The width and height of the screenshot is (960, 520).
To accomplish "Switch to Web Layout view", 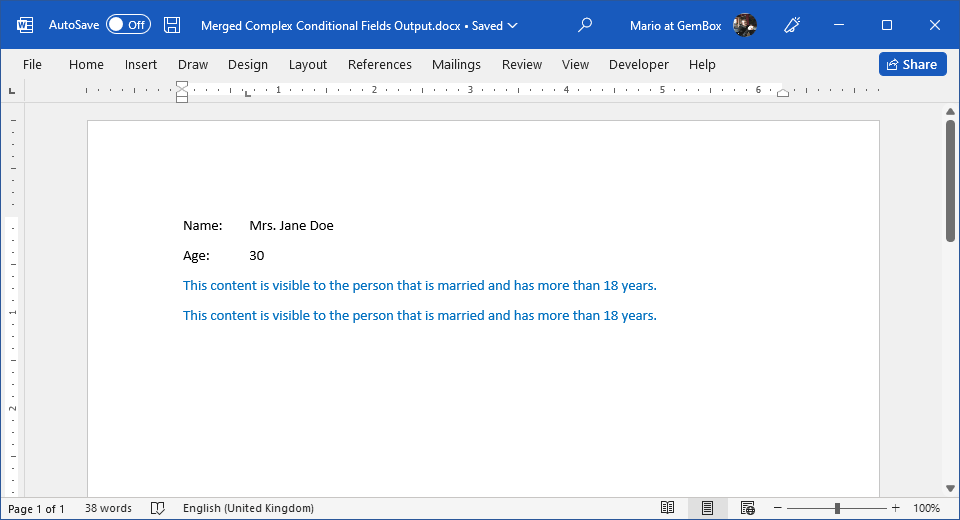I will click(747, 508).
